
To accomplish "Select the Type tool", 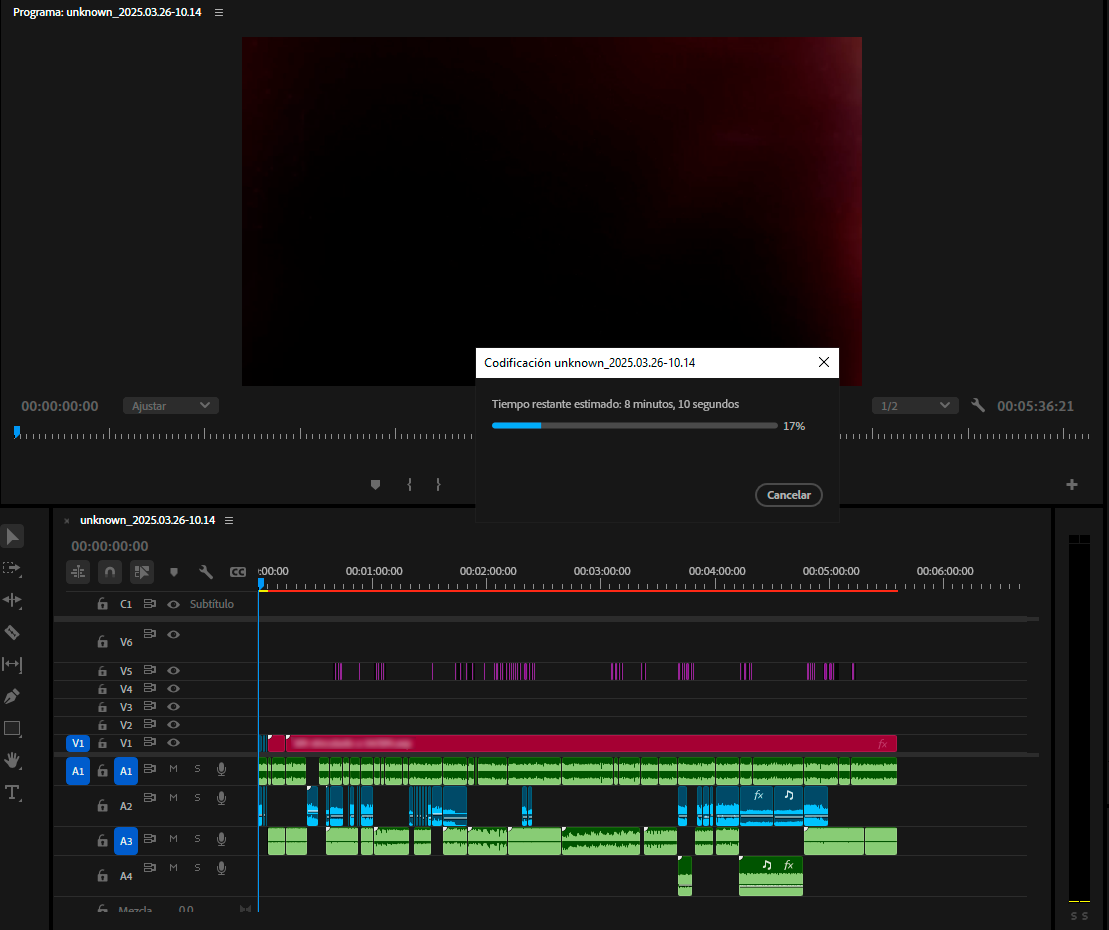I will click(12, 792).
